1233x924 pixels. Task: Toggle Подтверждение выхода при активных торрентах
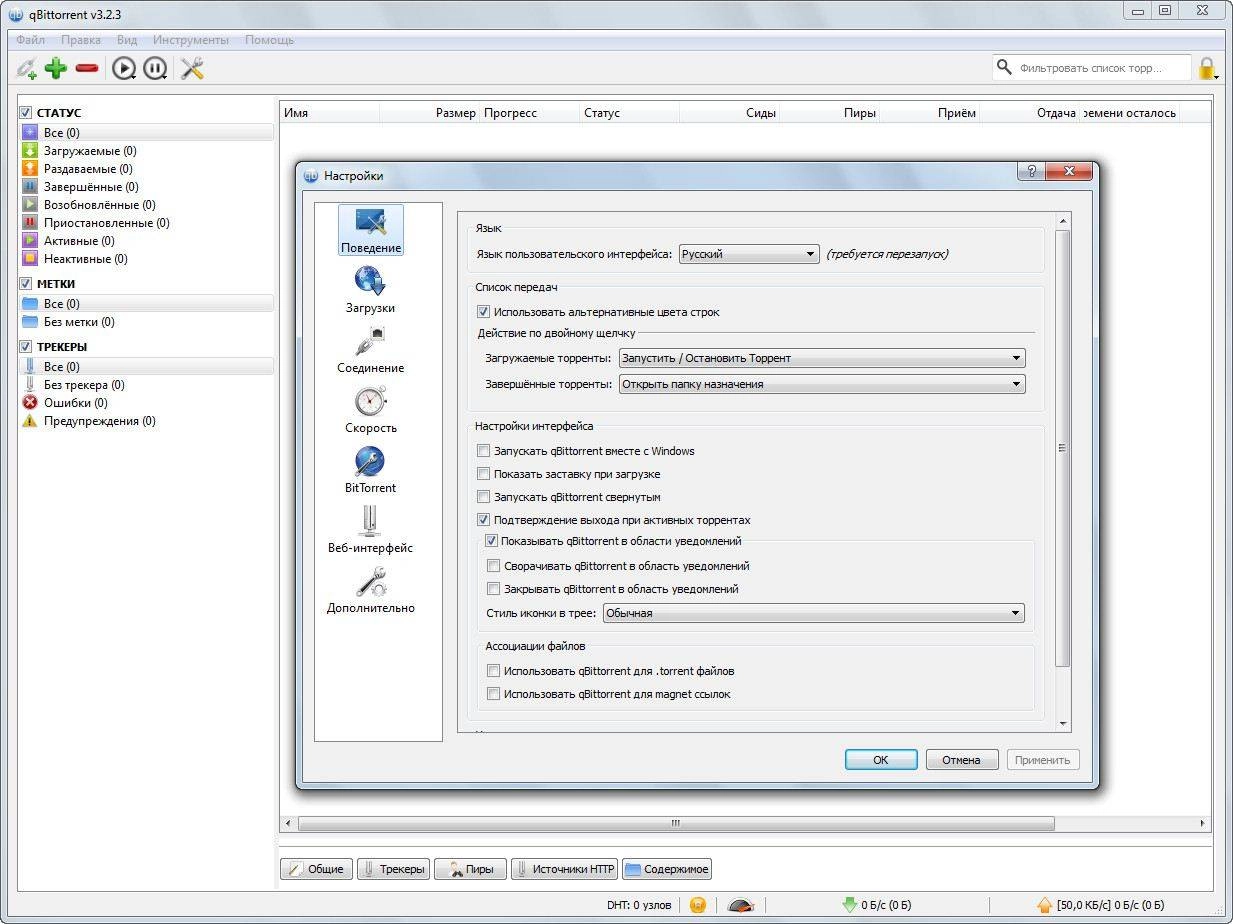coord(484,520)
